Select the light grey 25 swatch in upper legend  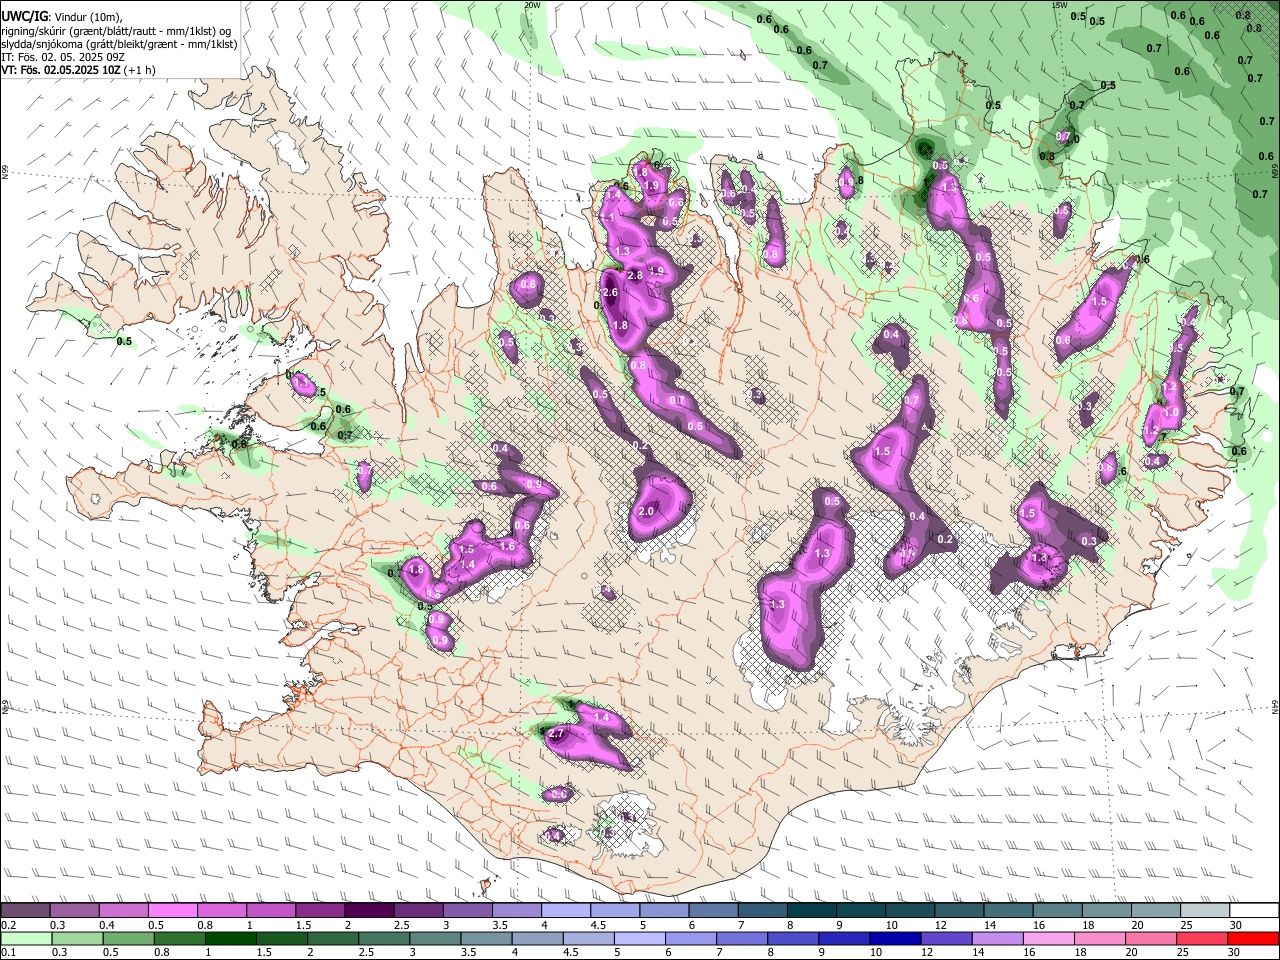click(x=1204, y=910)
